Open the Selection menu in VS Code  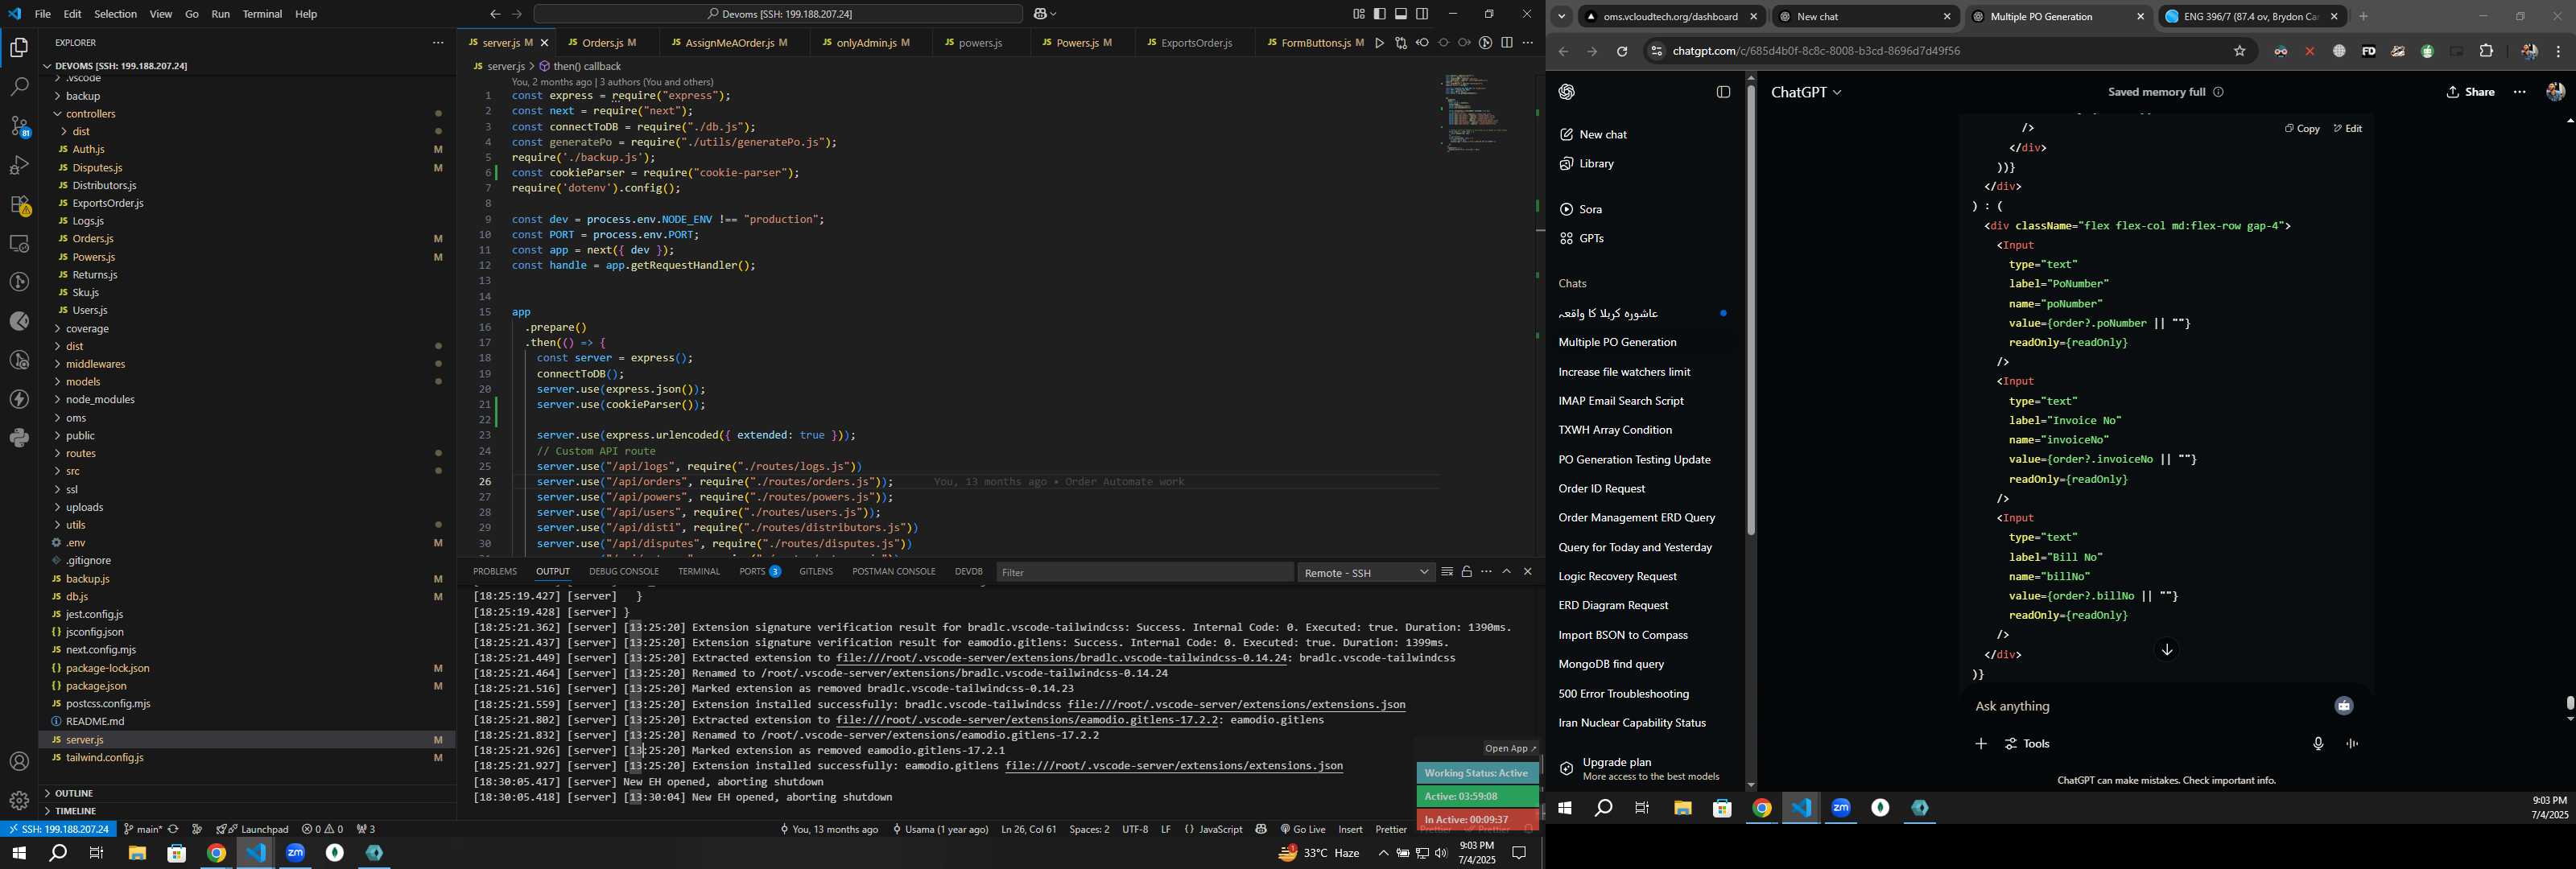(115, 14)
